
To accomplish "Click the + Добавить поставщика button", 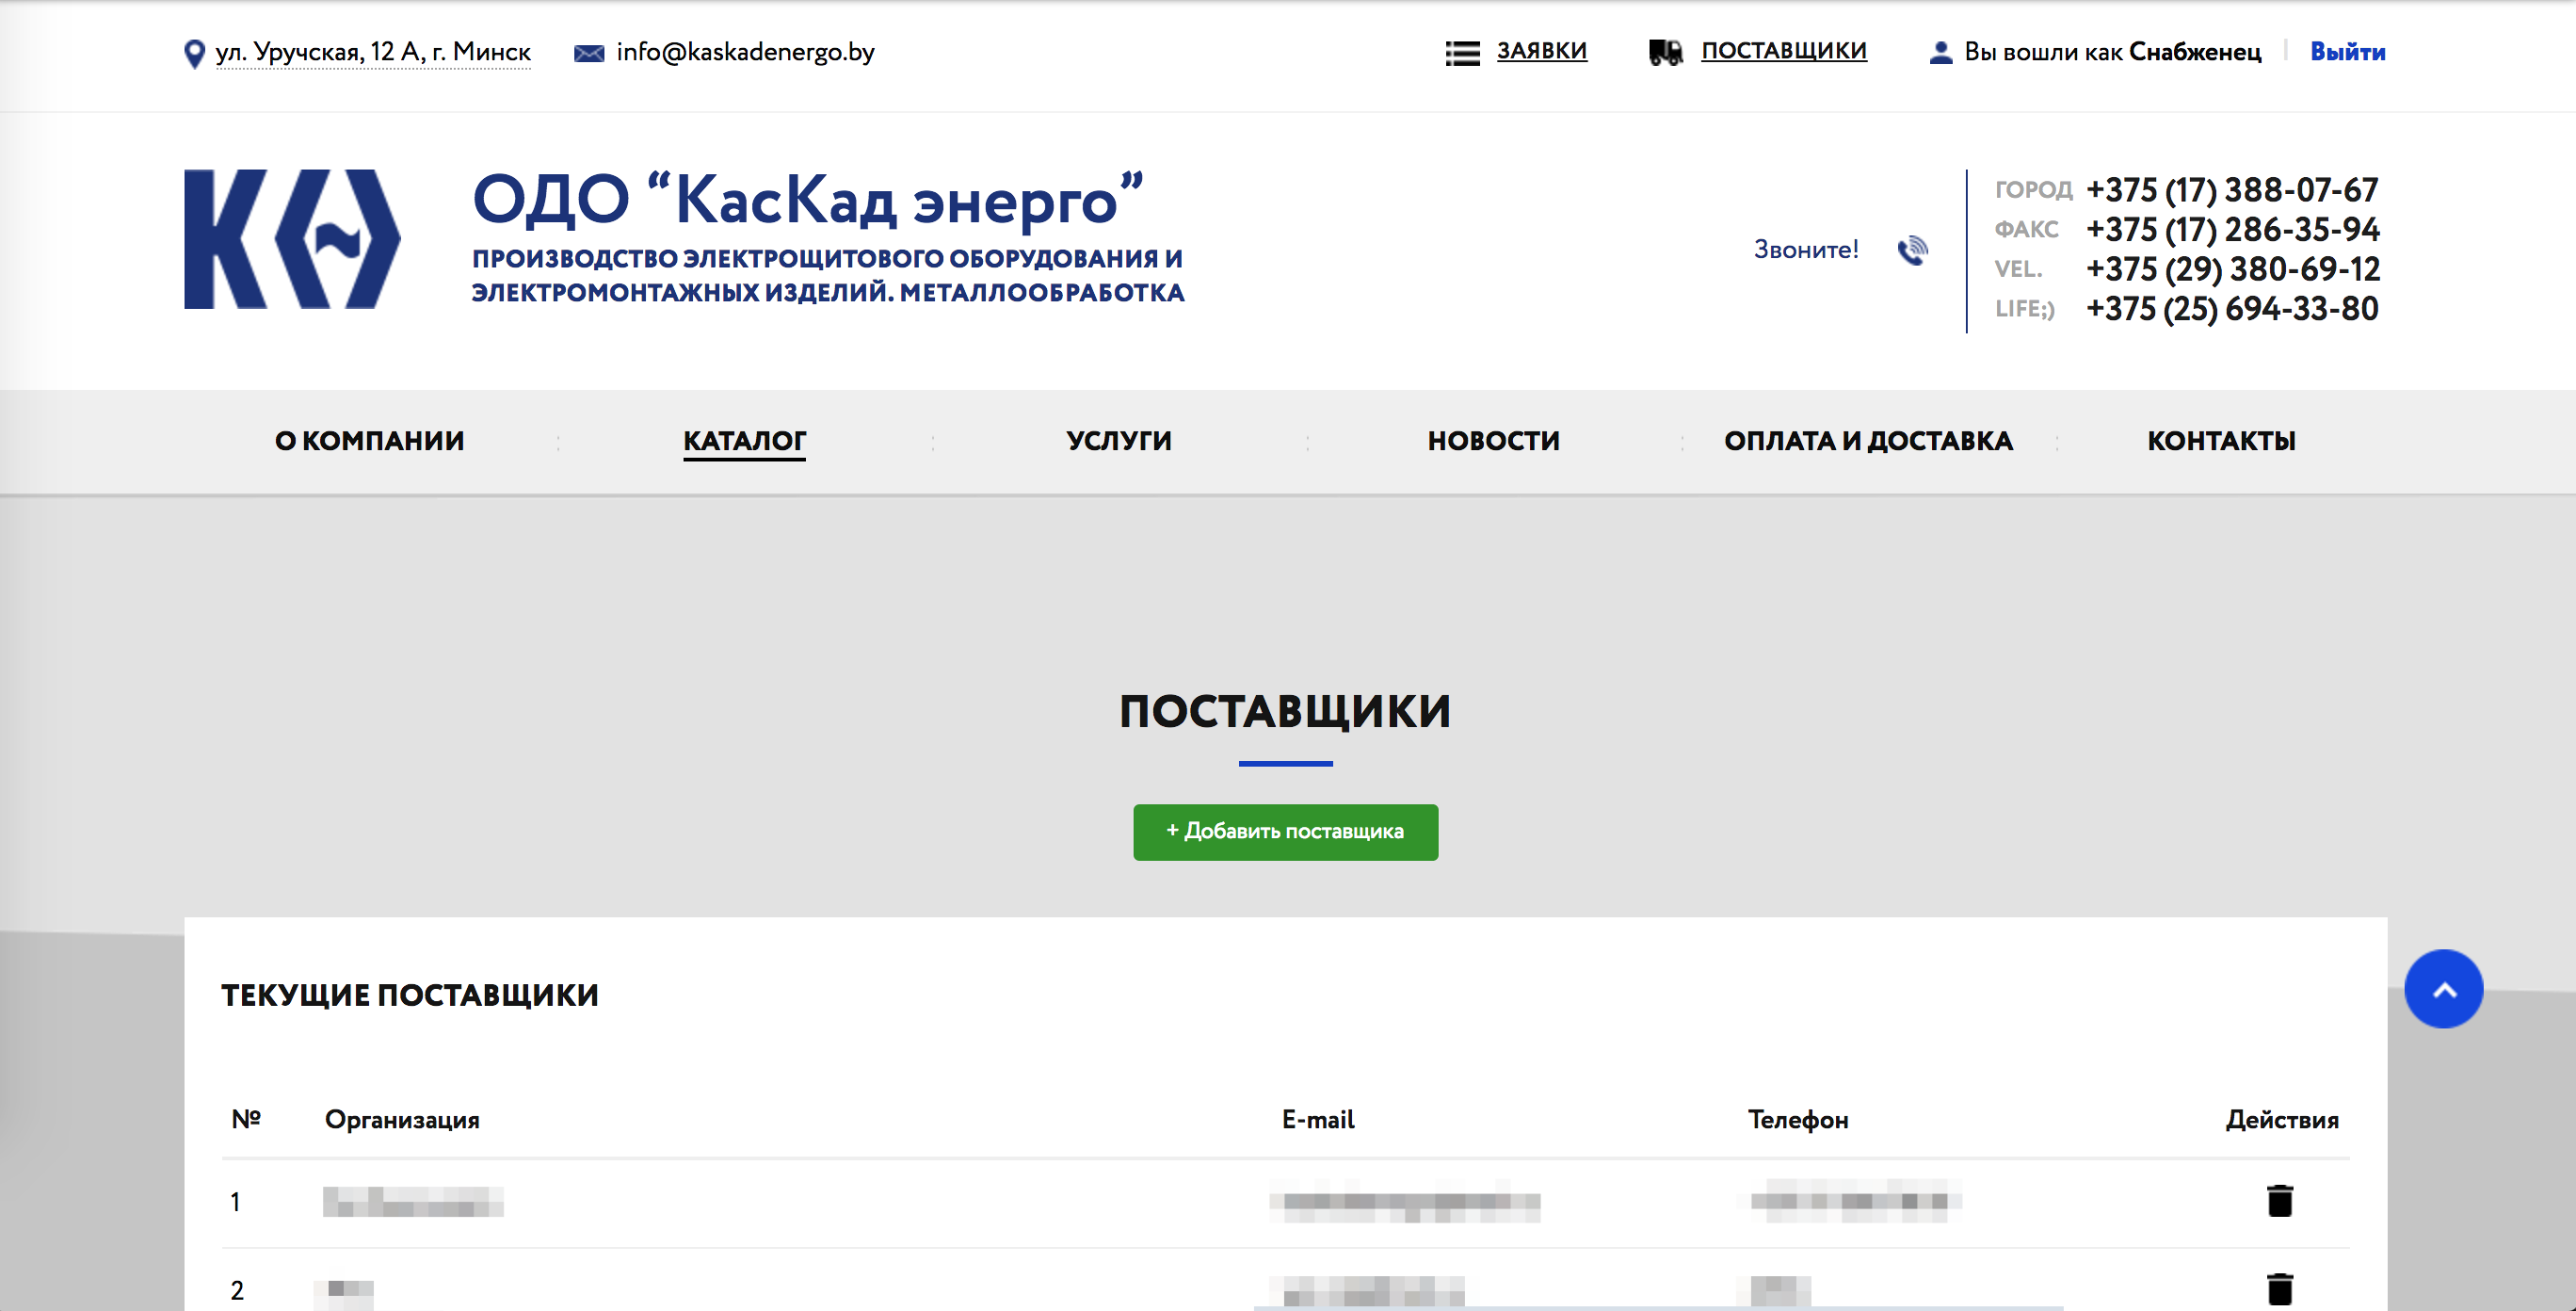I will point(1285,832).
